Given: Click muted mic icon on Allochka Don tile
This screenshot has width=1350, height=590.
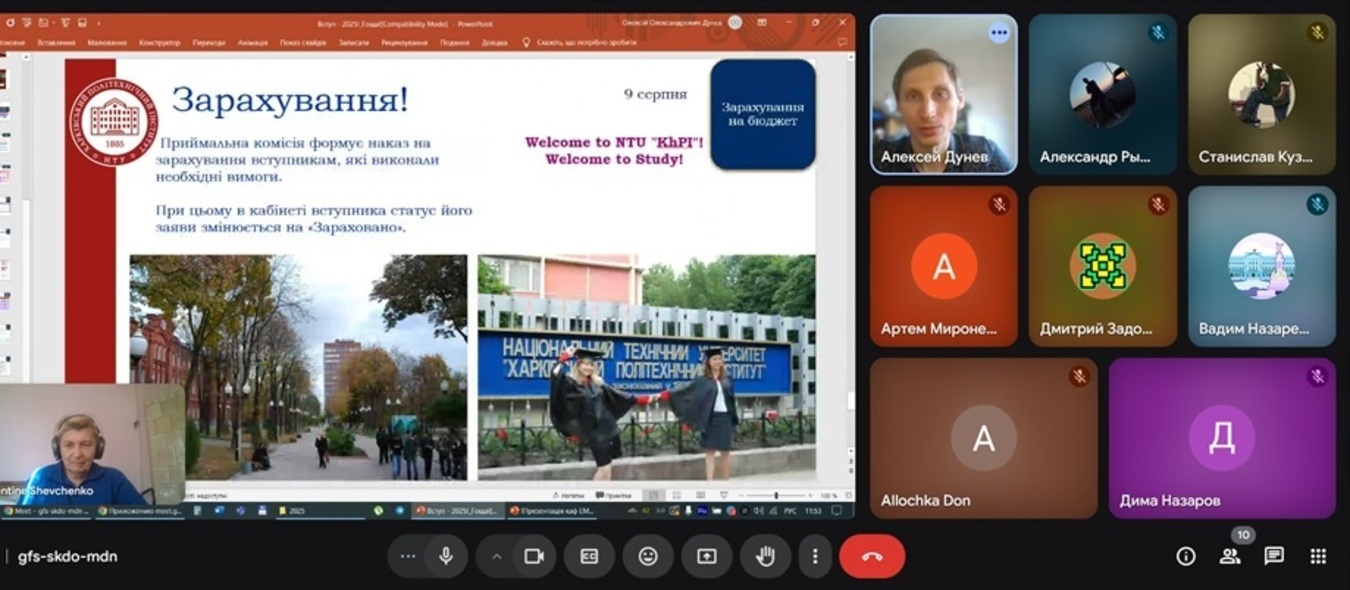Looking at the screenshot, I should (1078, 376).
